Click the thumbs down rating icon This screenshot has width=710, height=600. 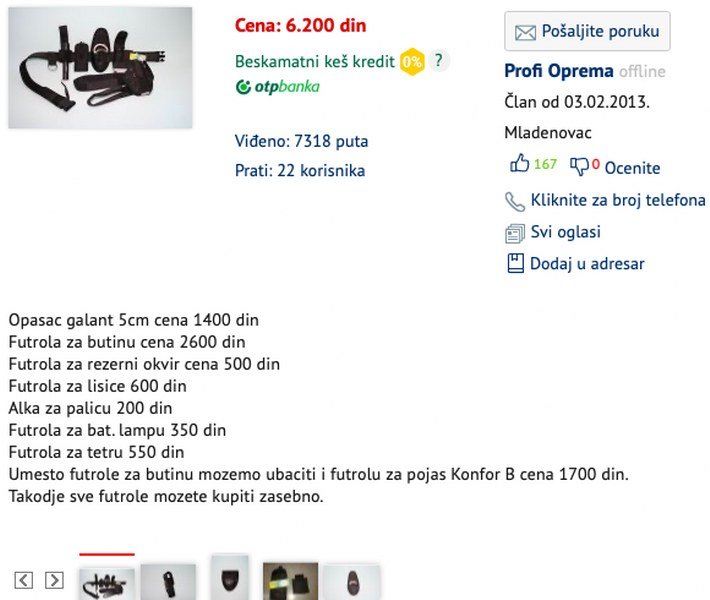[579, 166]
